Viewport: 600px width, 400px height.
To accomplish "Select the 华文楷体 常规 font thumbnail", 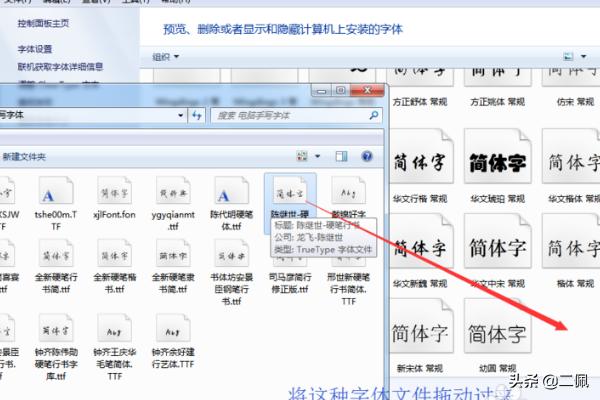I will click(571, 157).
